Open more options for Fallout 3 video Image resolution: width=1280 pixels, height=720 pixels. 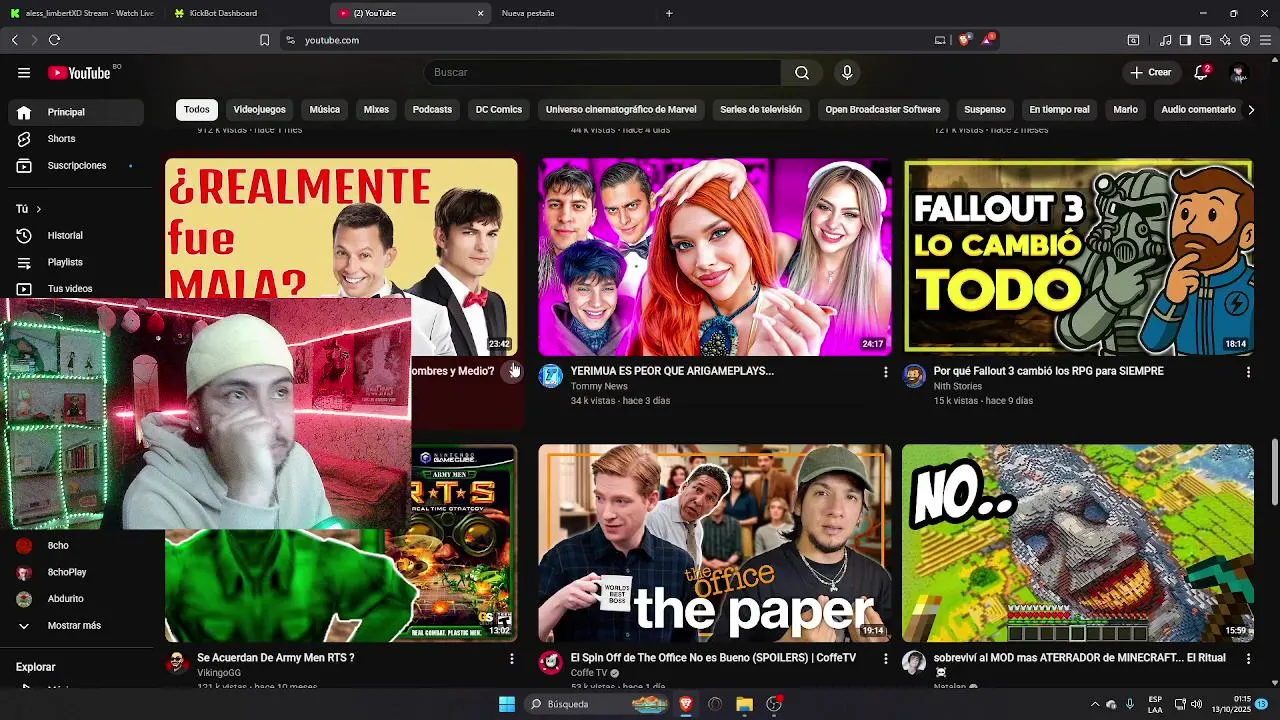[1248, 372]
